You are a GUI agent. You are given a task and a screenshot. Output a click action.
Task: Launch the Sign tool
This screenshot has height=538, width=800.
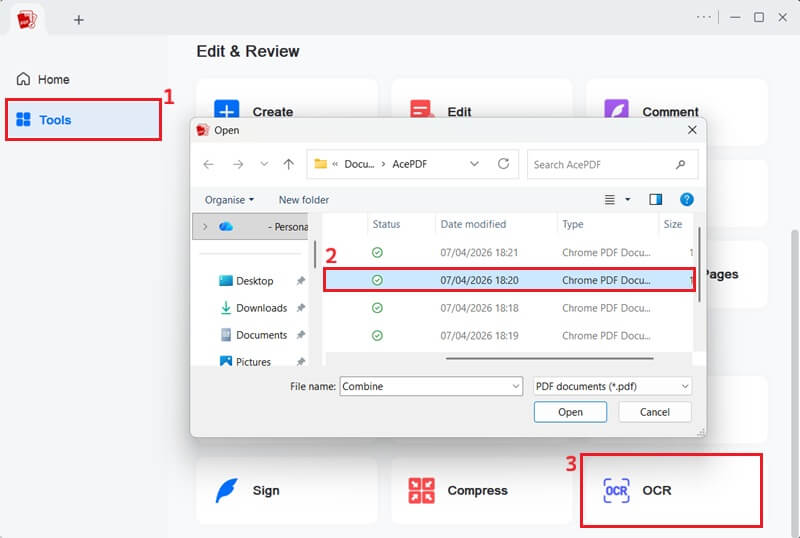coord(287,491)
